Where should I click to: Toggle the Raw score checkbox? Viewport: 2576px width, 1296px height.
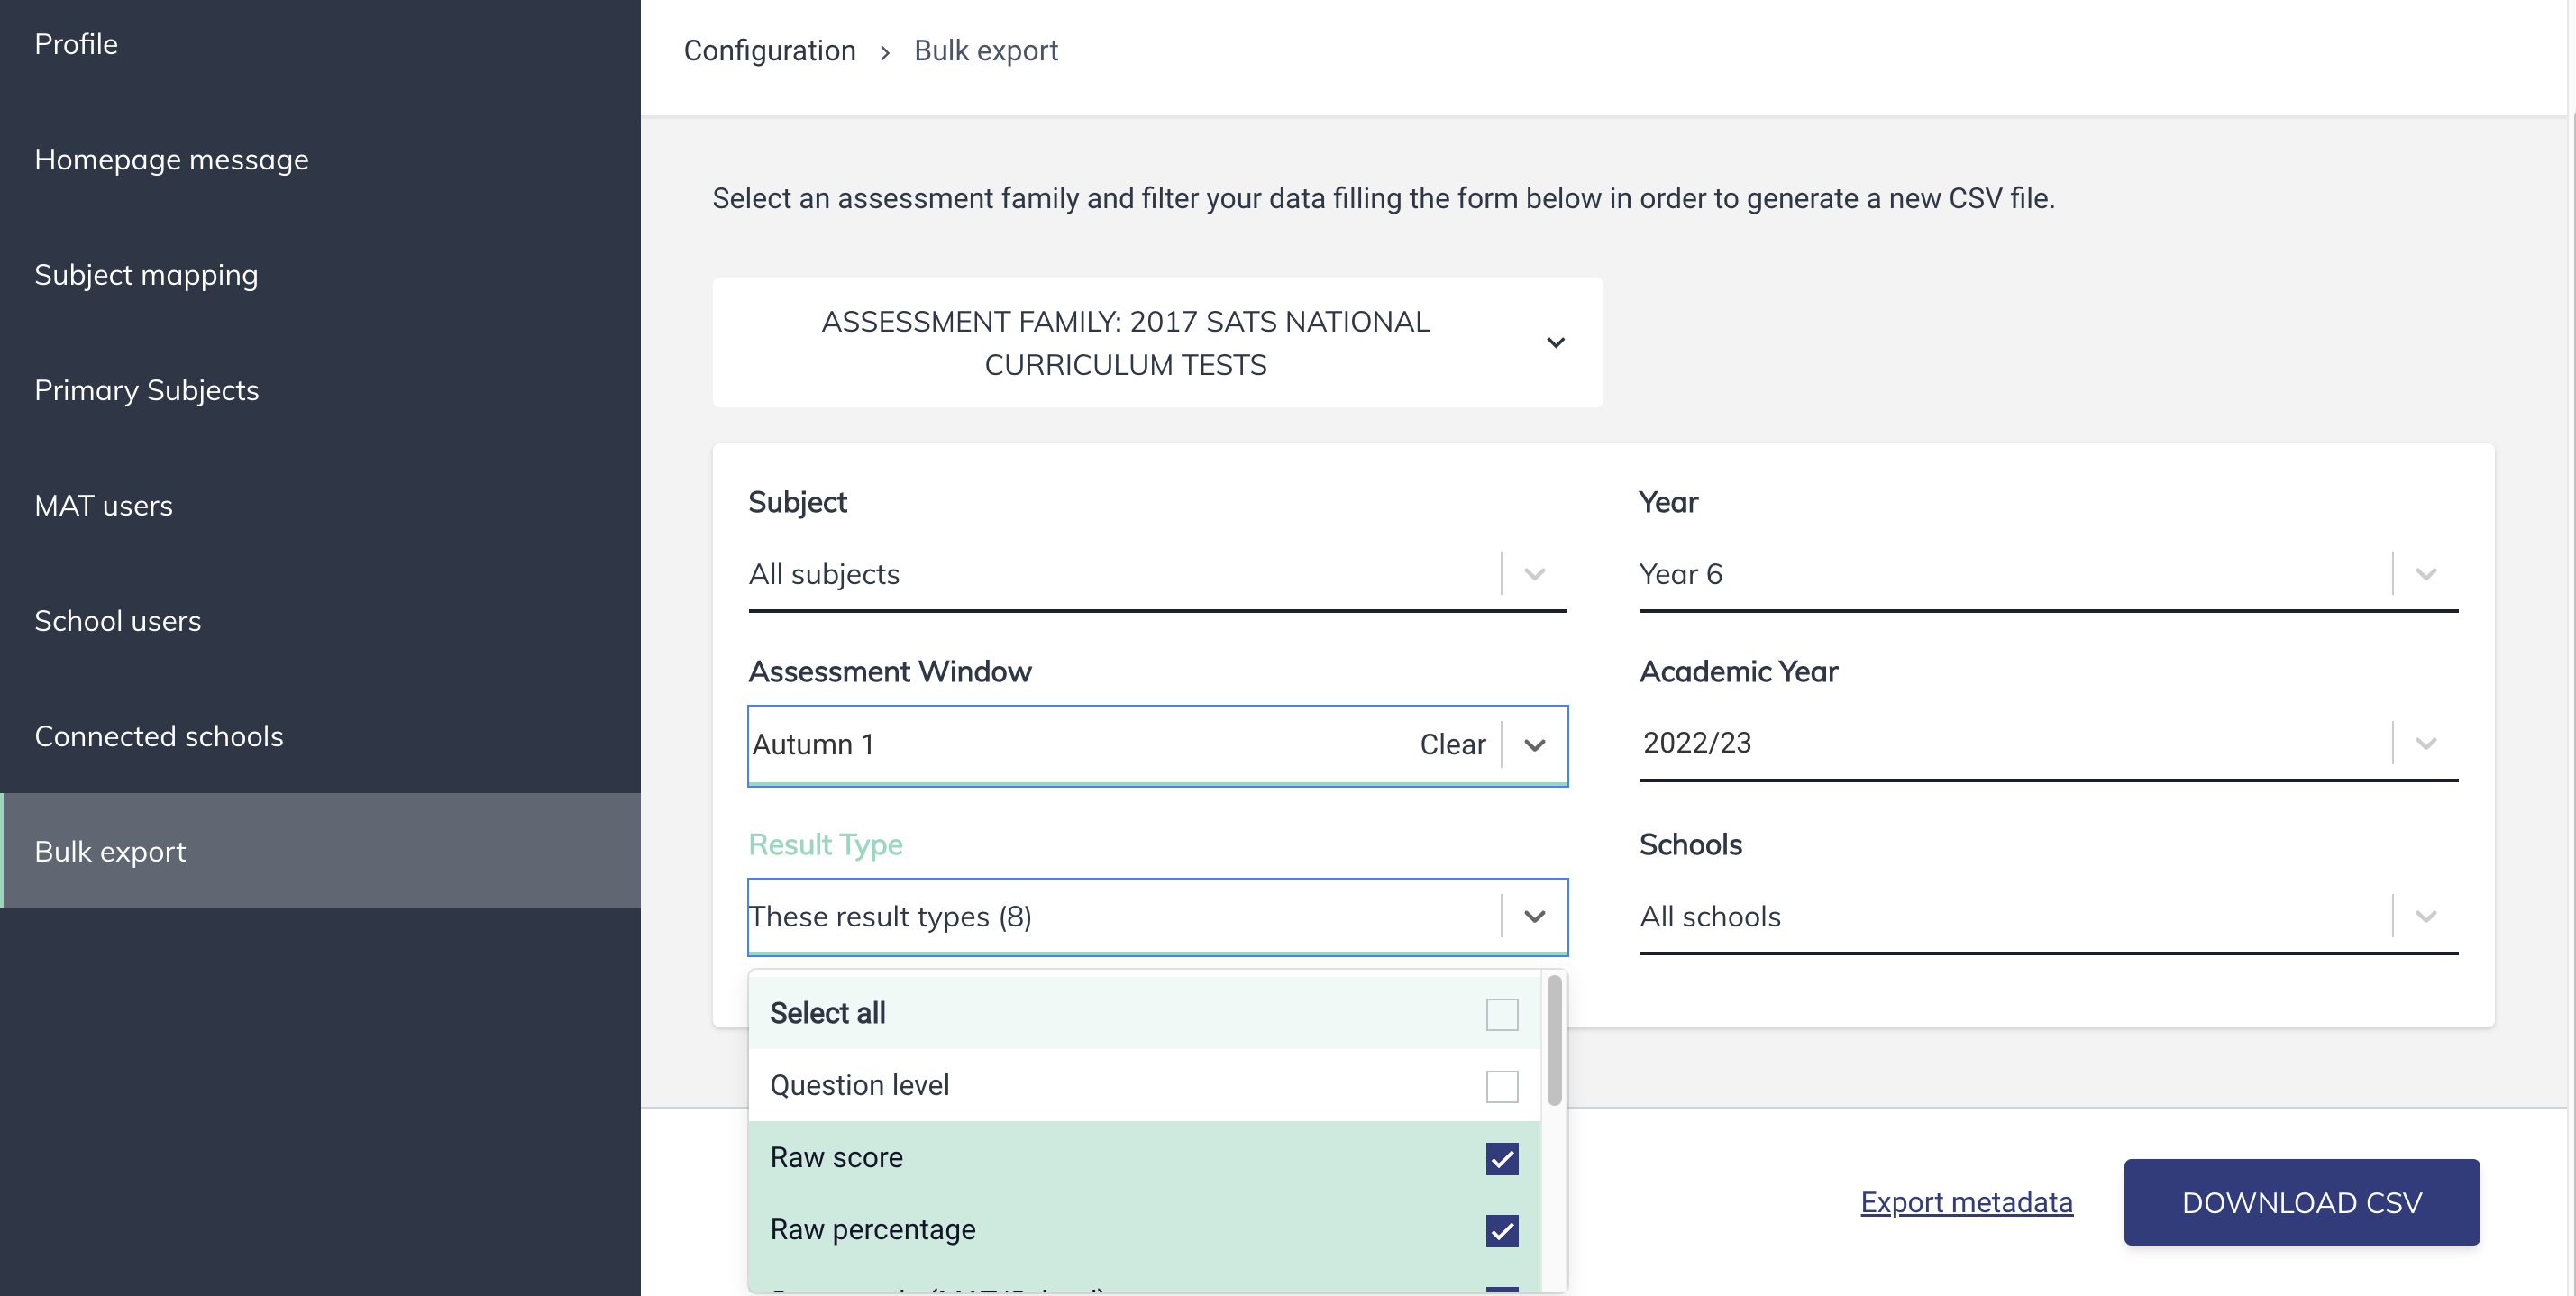pyautogui.click(x=1502, y=1157)
